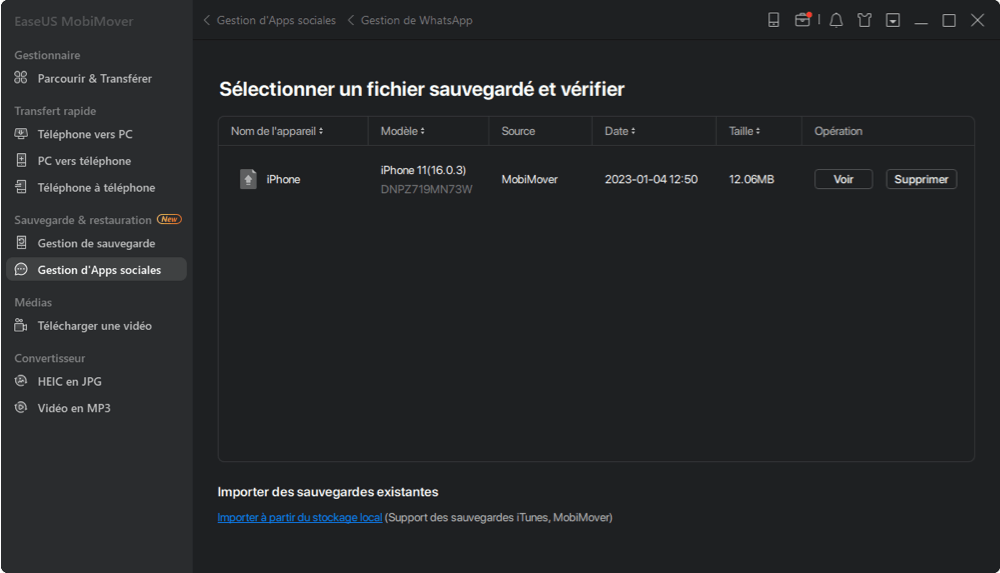1000x573 pixels.
Task: Open Parcourir & Transférer in the sidebar
Action: pyautogui.click(x=96, y=78)
